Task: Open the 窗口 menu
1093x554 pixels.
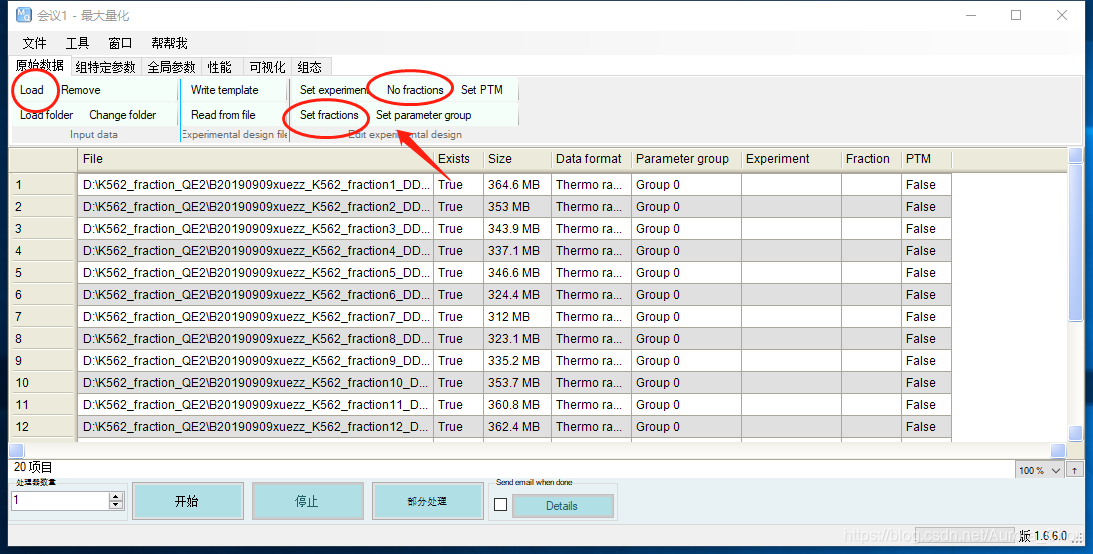Action: click(x=121, y=43)
